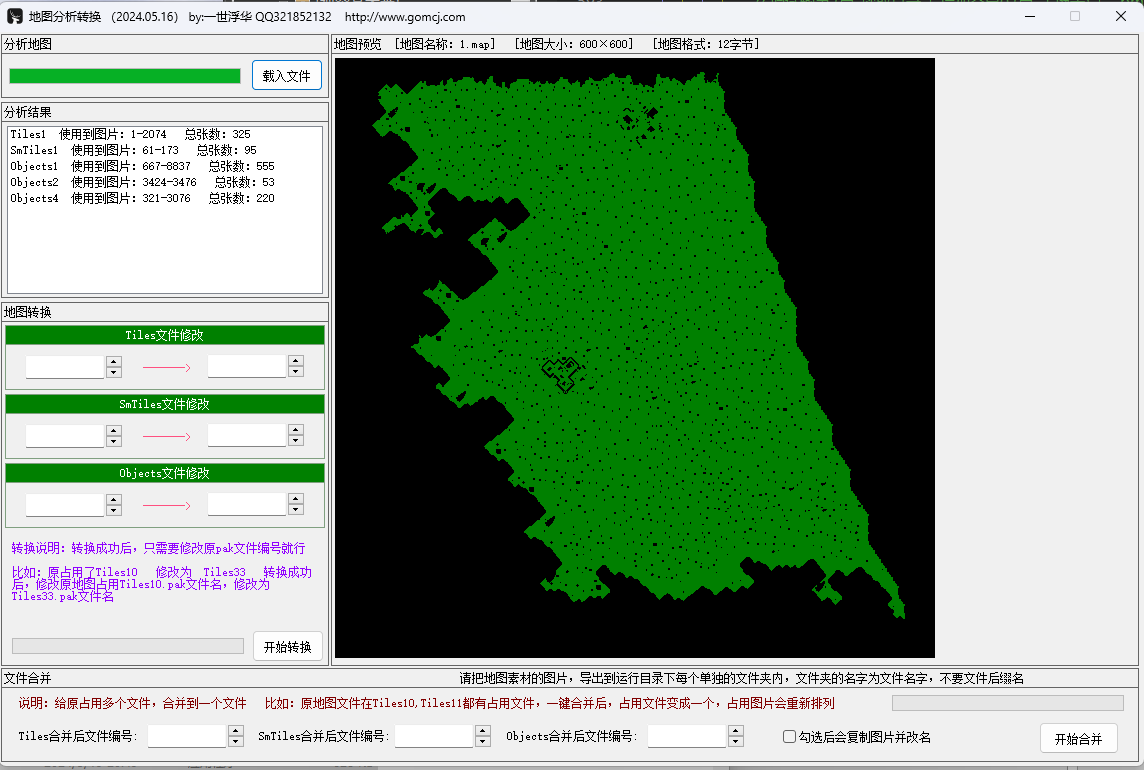Click the 地图大小: 600×600 label
The image size is (1144, 770).
(x=574, y=45)
